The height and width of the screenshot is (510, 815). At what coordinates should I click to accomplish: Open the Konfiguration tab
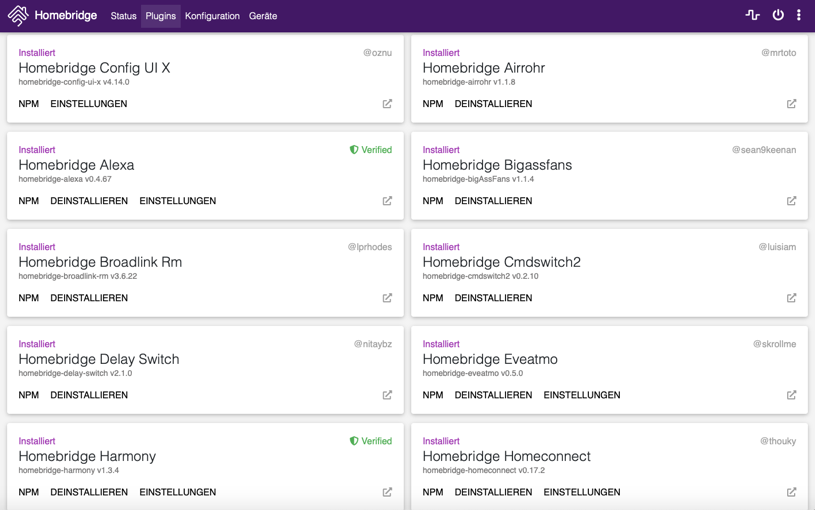pos(212,16)
